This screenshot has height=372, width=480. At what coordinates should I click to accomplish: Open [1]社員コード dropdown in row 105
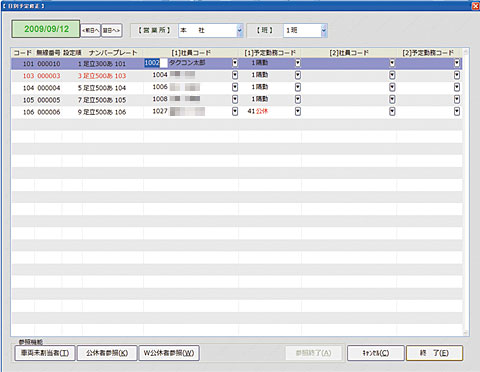click(235, 99)
